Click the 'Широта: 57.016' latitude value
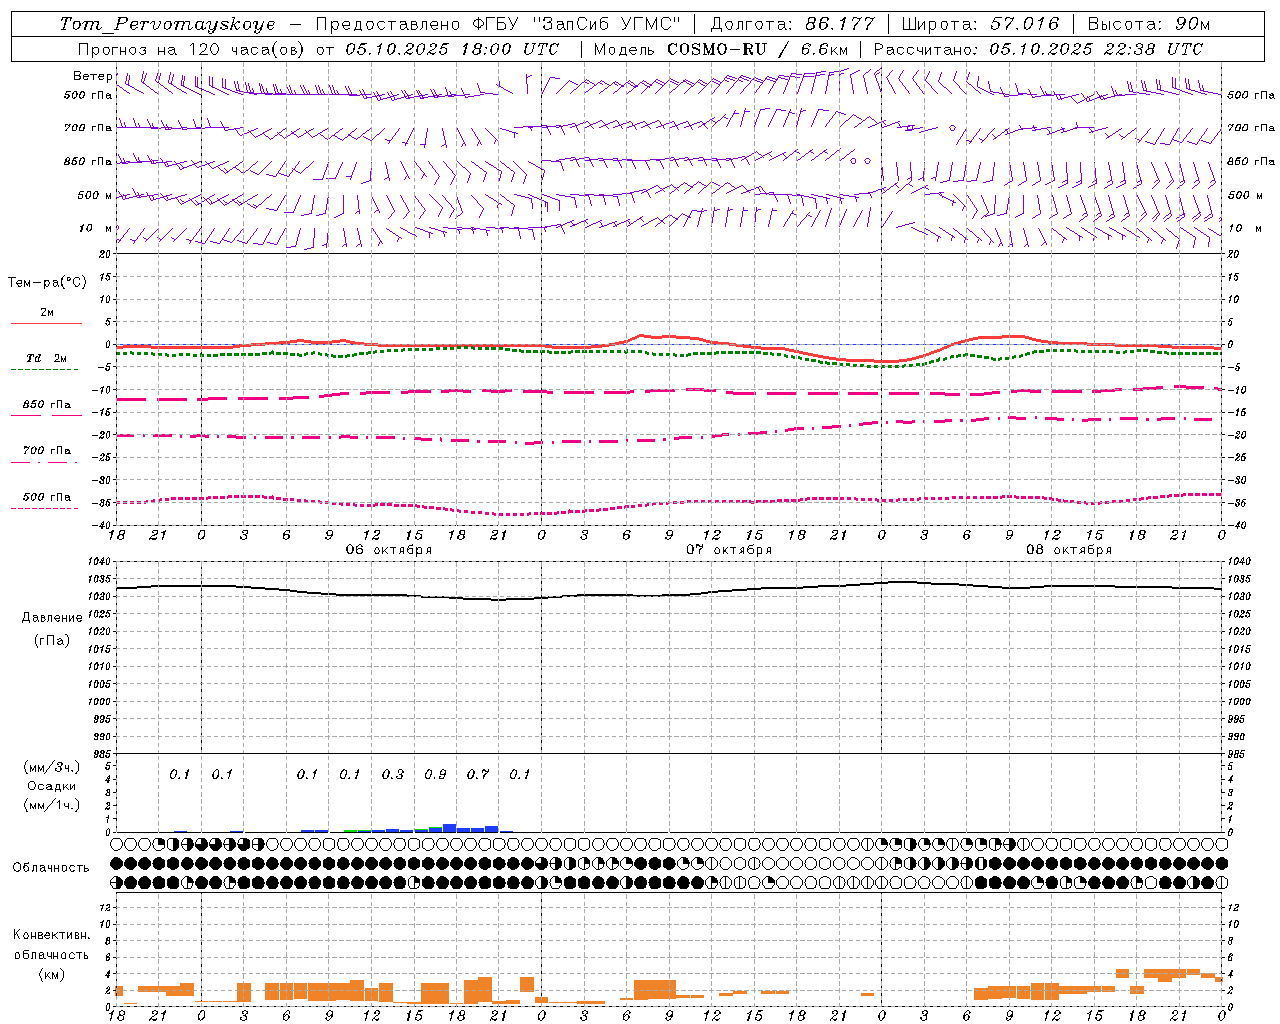The width and height of the screenshot is (1280, 1024). (980, 24)
